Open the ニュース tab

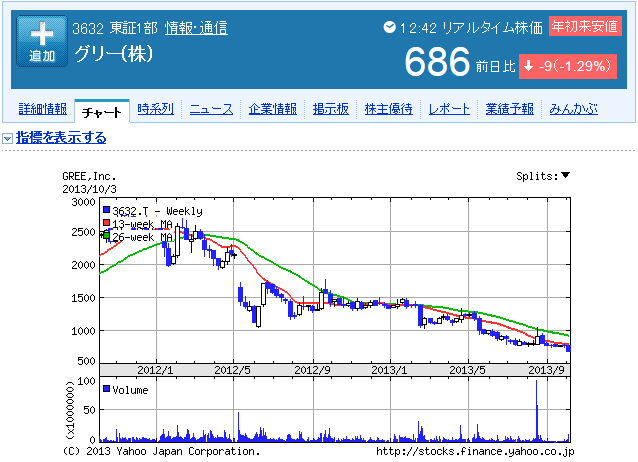(212, 109)
